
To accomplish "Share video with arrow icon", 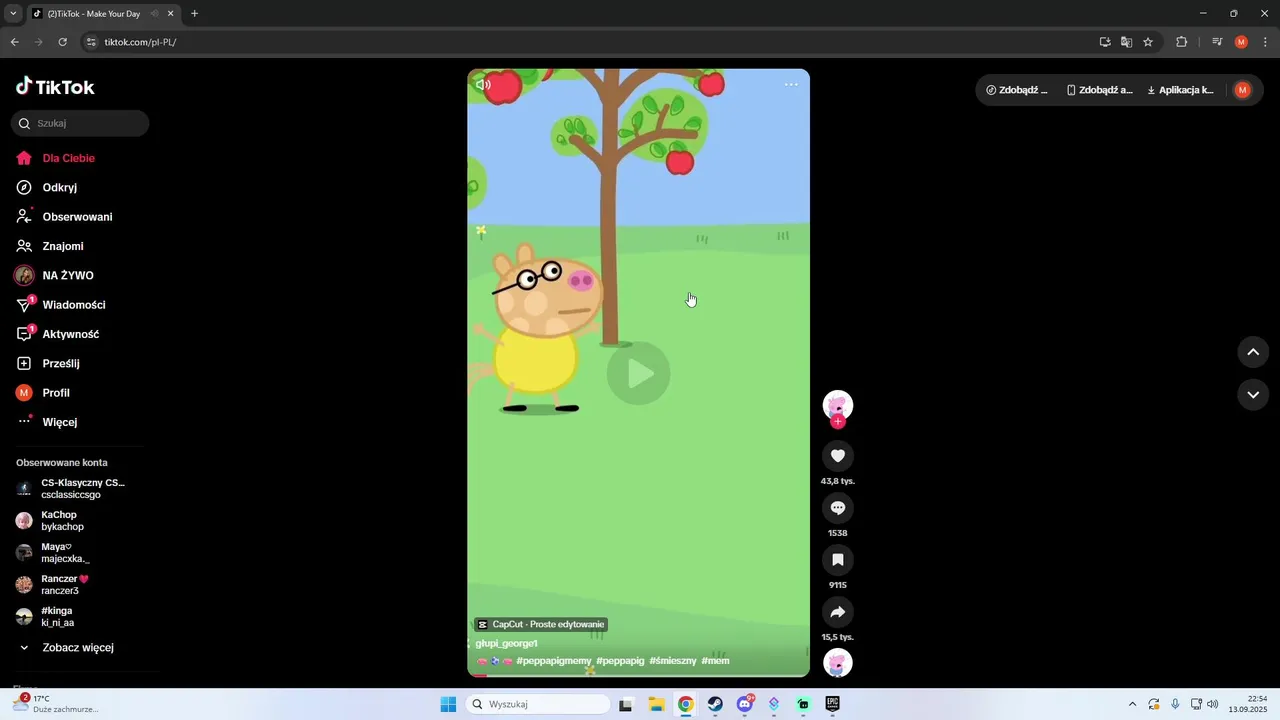I will point(838,612).
